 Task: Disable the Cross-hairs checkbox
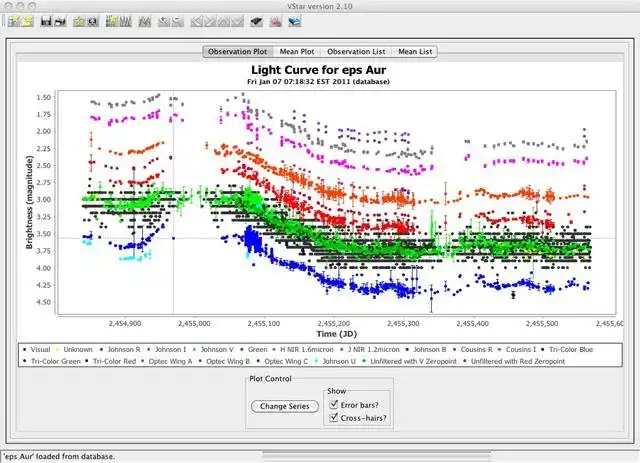[x=332, y=417]
